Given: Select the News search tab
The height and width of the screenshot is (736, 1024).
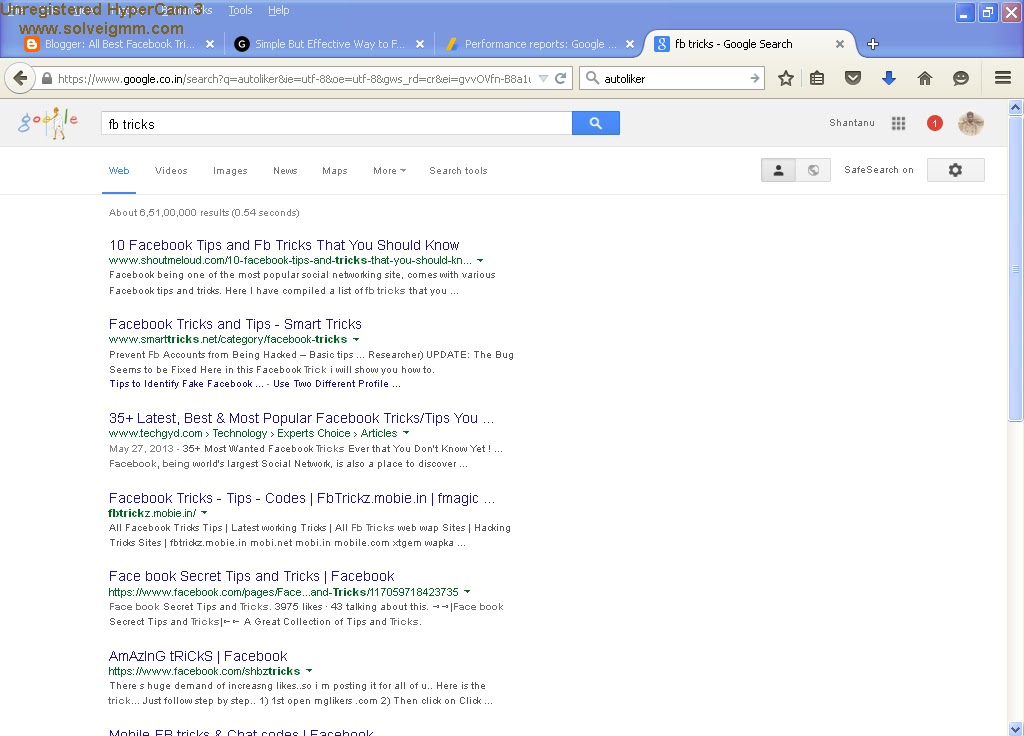Looking at the screenshot, I should (285, 170).
